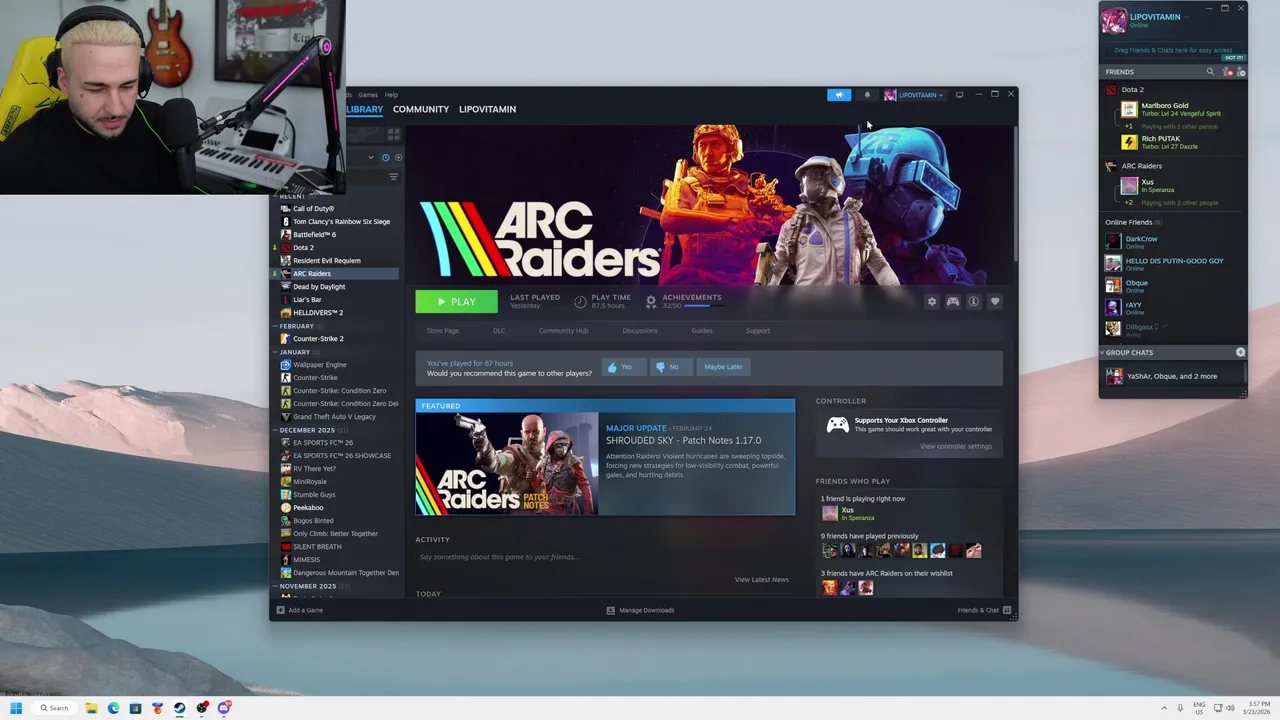Viewport: 1280px width, 720px height.
Task: Open View Latest News link
Action: click(x=762, y=580)
